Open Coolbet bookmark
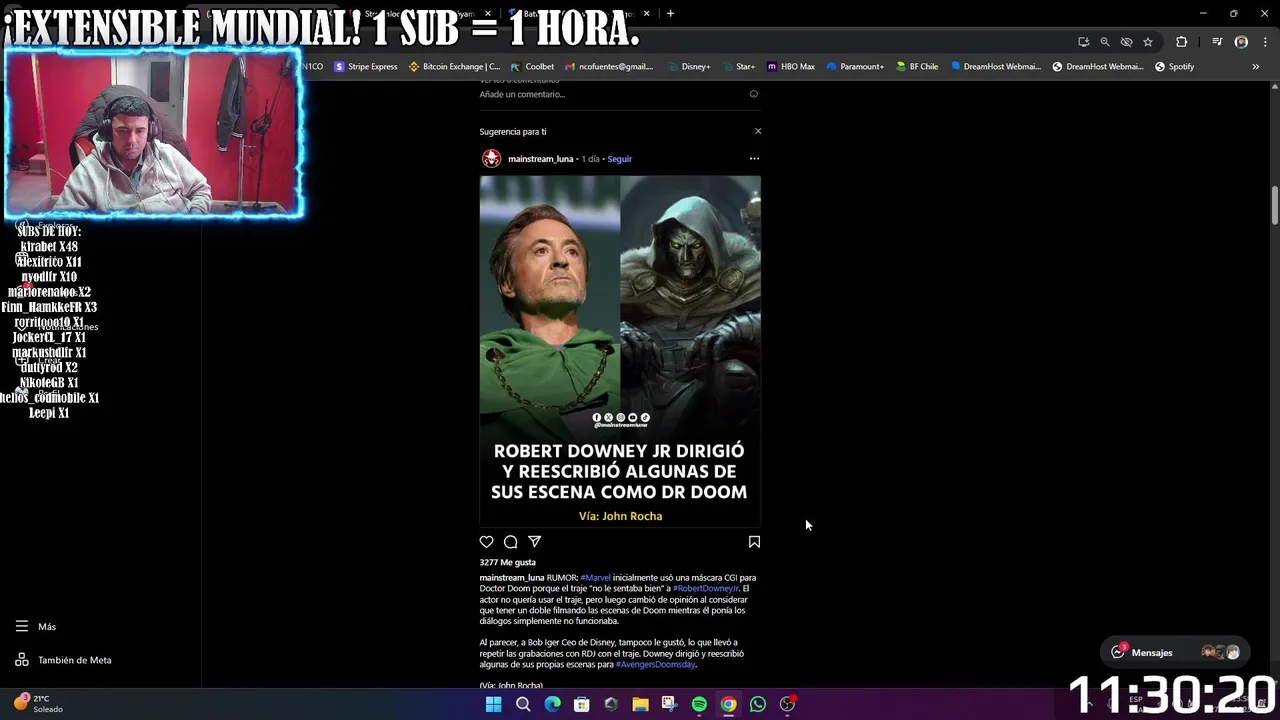The image size is (1280, 720). coord(532,67)
